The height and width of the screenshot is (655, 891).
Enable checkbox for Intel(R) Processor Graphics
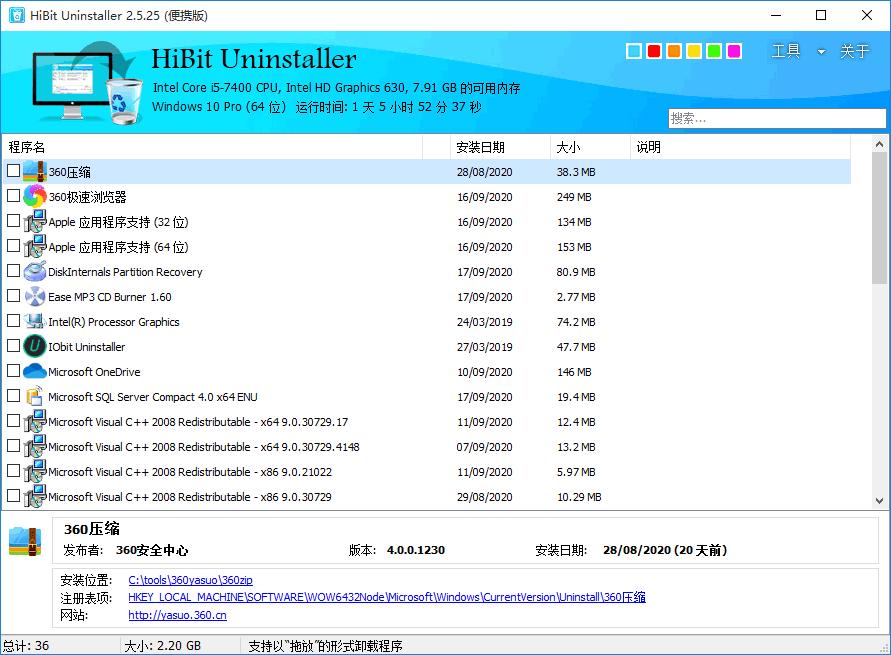point(14,320)
